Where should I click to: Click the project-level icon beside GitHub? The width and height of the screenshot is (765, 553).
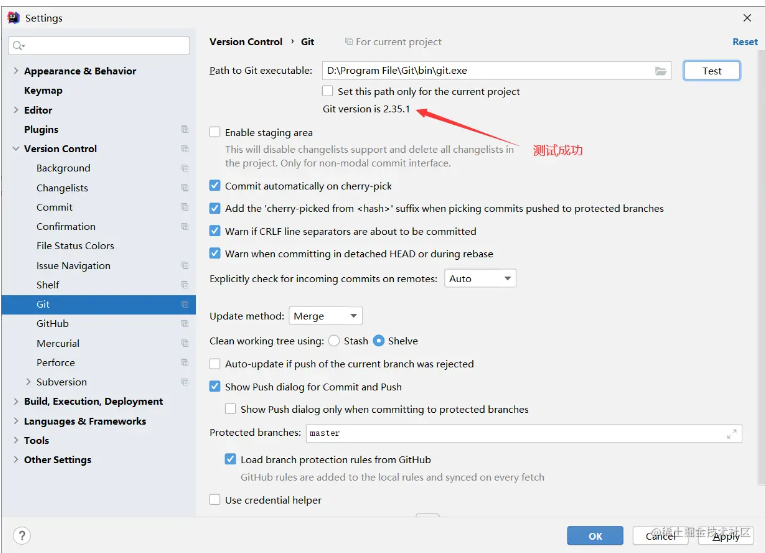click(x=185, y=324)
